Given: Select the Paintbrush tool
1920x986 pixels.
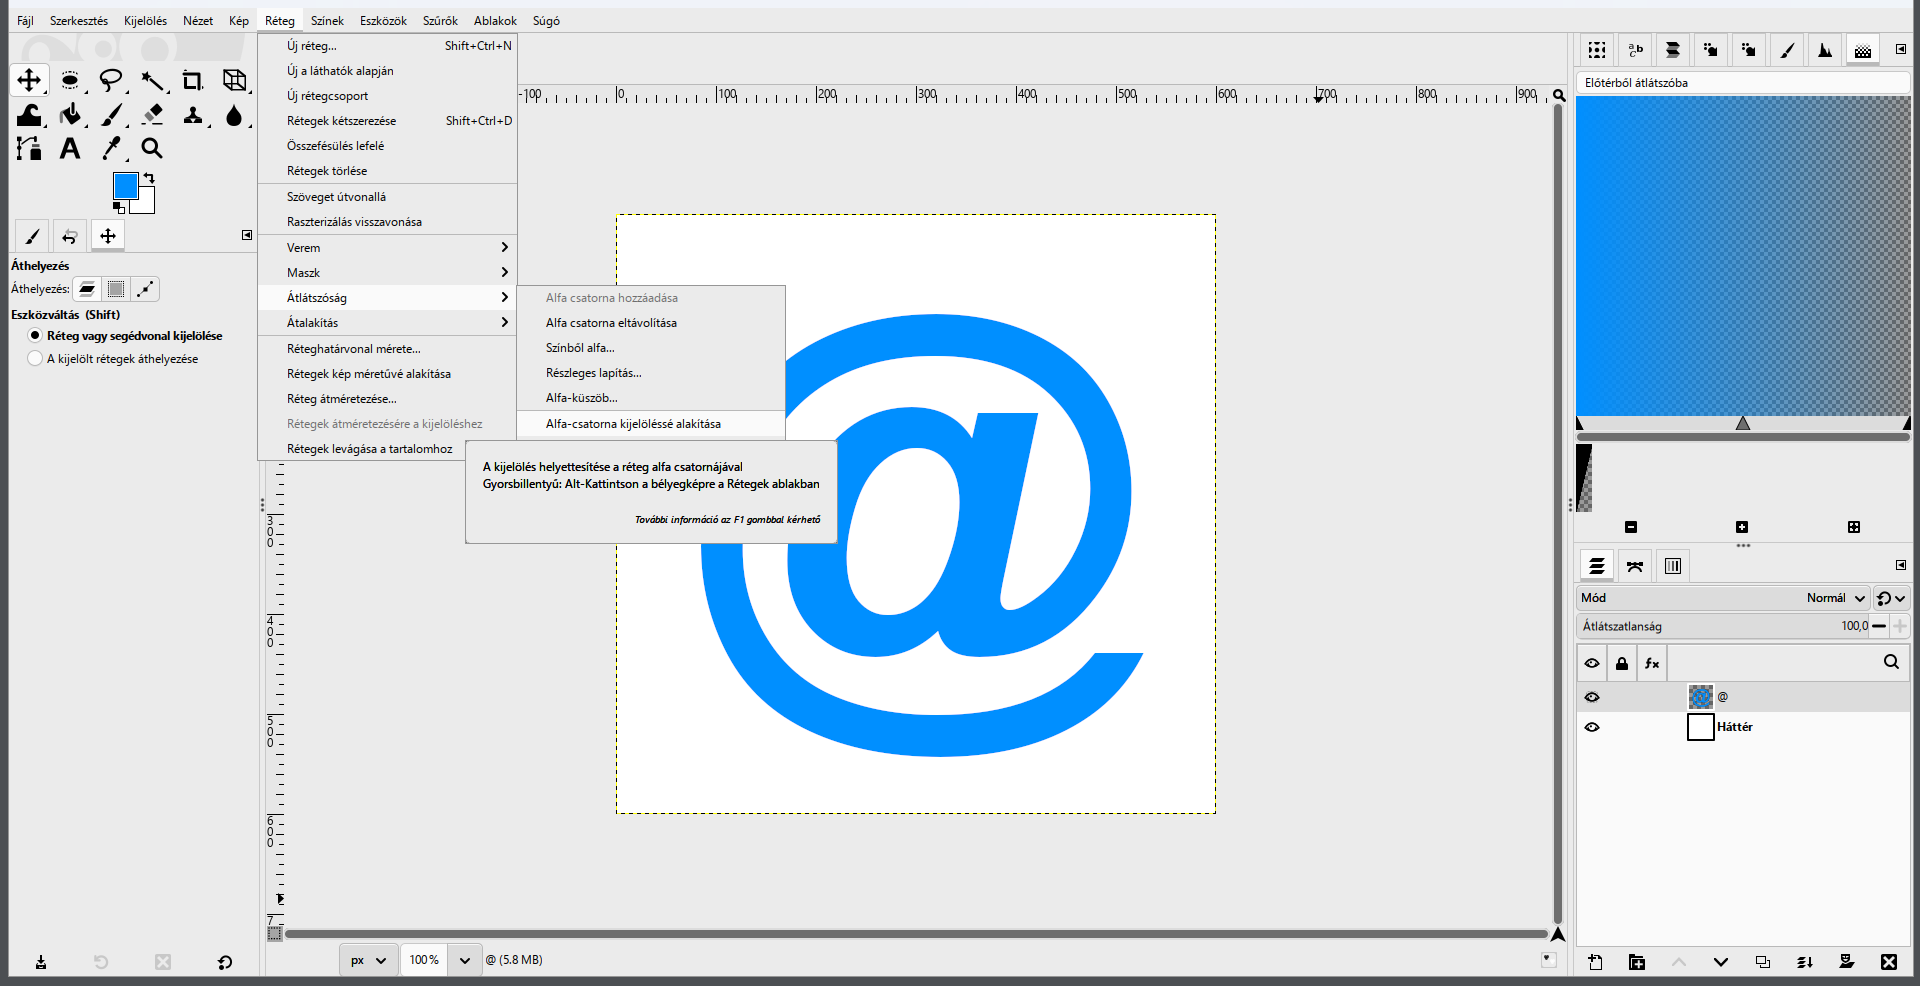Looking at the screenshot, I should [111, 115].
